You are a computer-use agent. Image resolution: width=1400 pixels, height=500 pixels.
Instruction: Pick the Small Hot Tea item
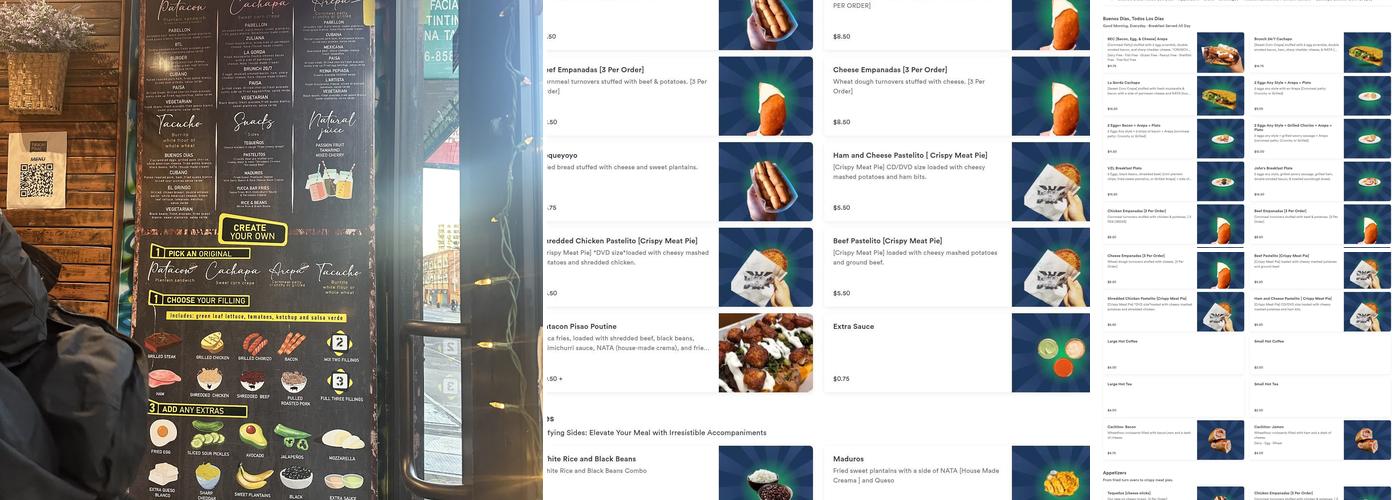[x=1320, y=396]
